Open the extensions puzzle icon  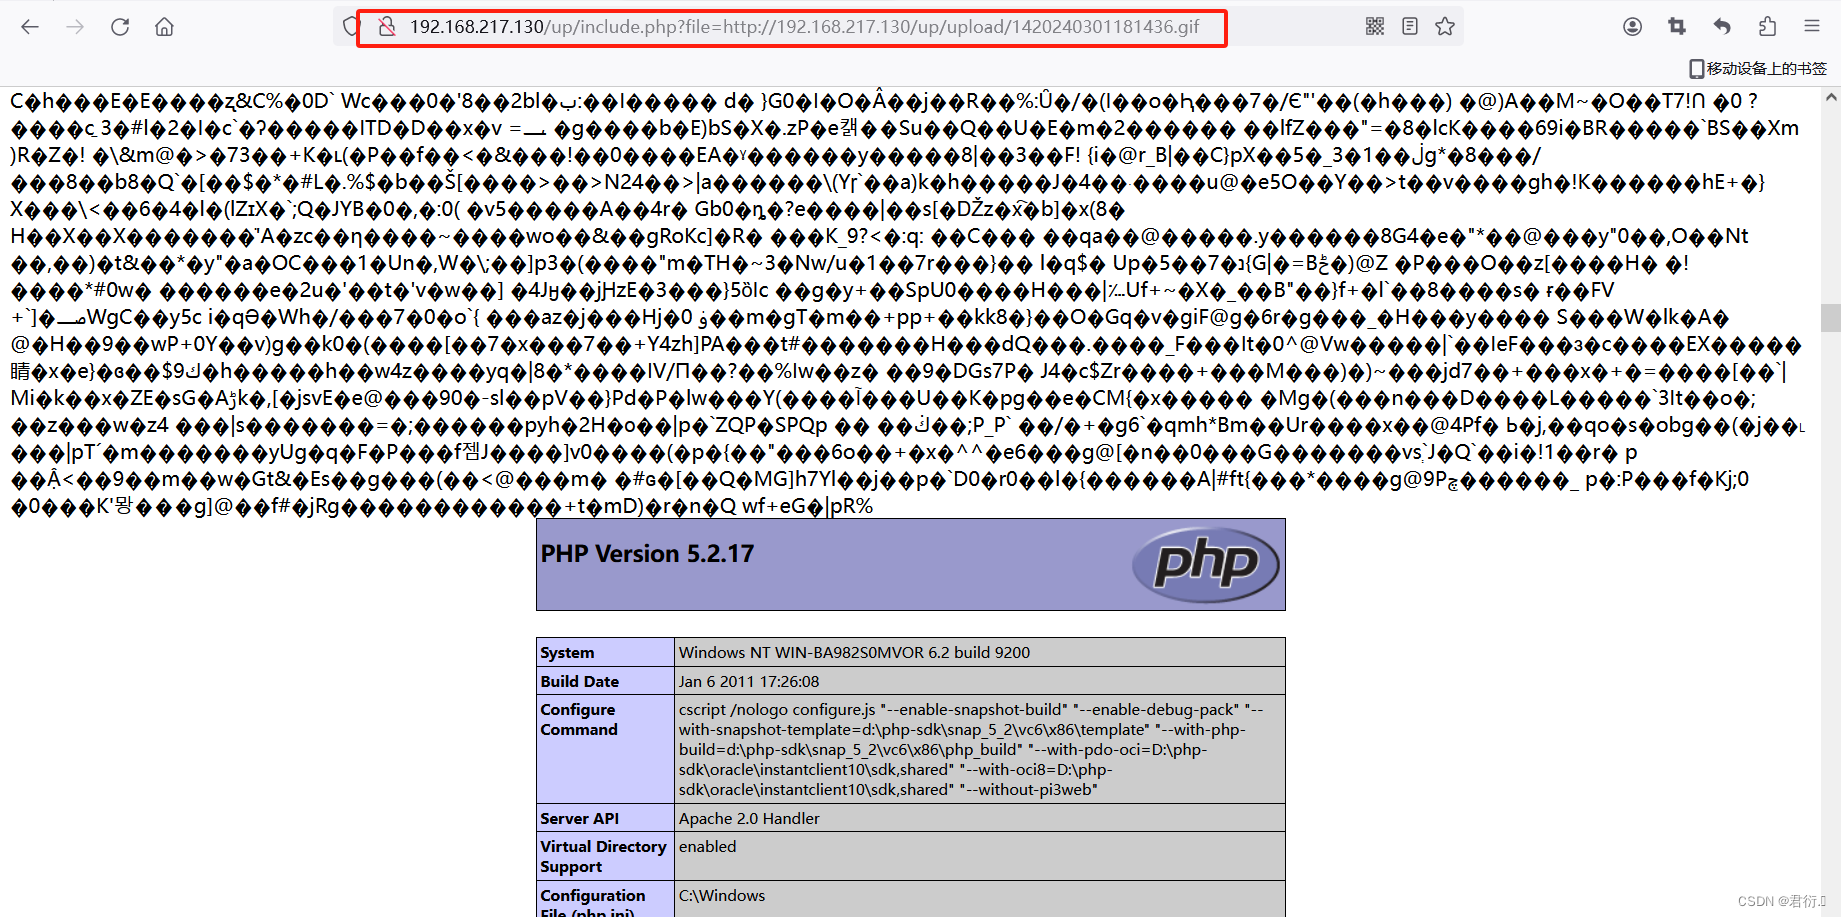click(1767, 27)
